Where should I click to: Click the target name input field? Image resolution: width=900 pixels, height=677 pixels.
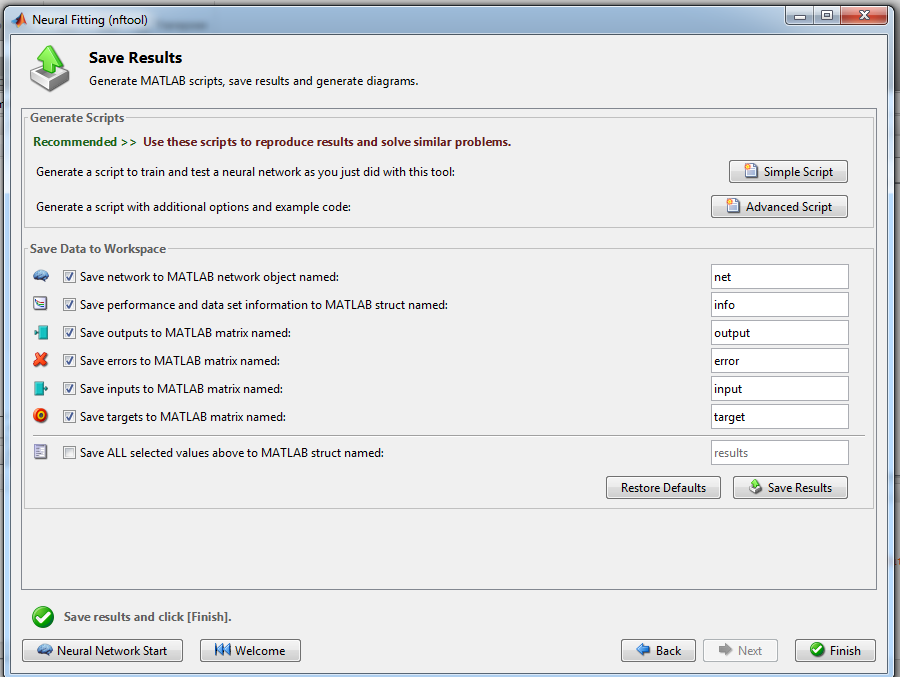click(x=779, y=417)
